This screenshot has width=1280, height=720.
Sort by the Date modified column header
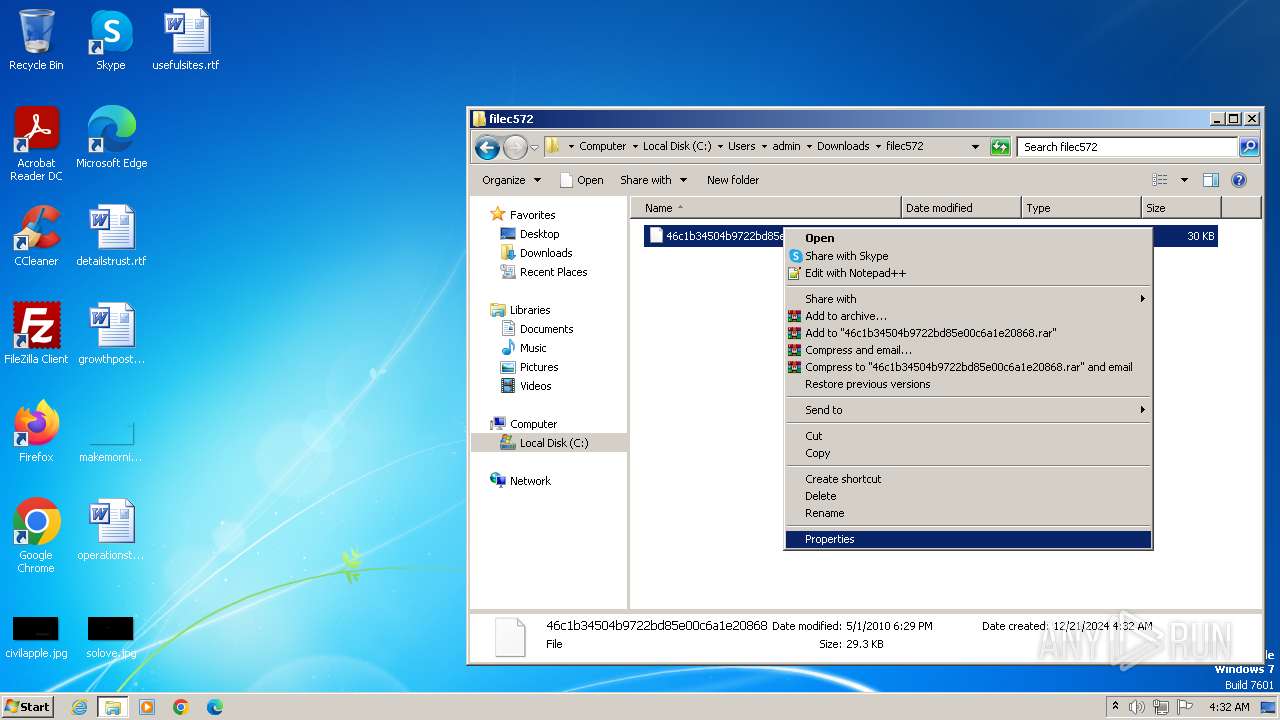[x=961, y=208]
